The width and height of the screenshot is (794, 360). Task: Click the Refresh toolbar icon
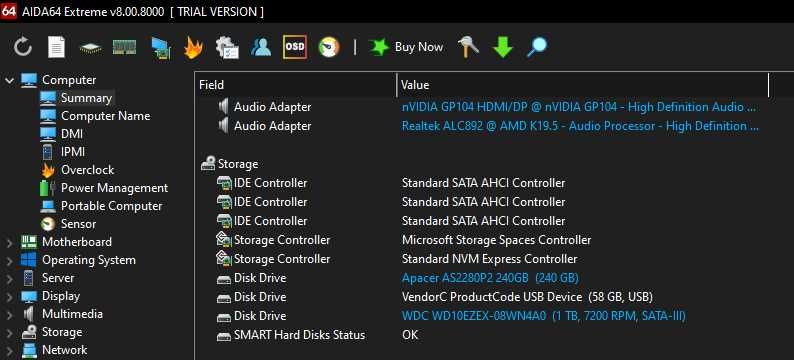23,47
